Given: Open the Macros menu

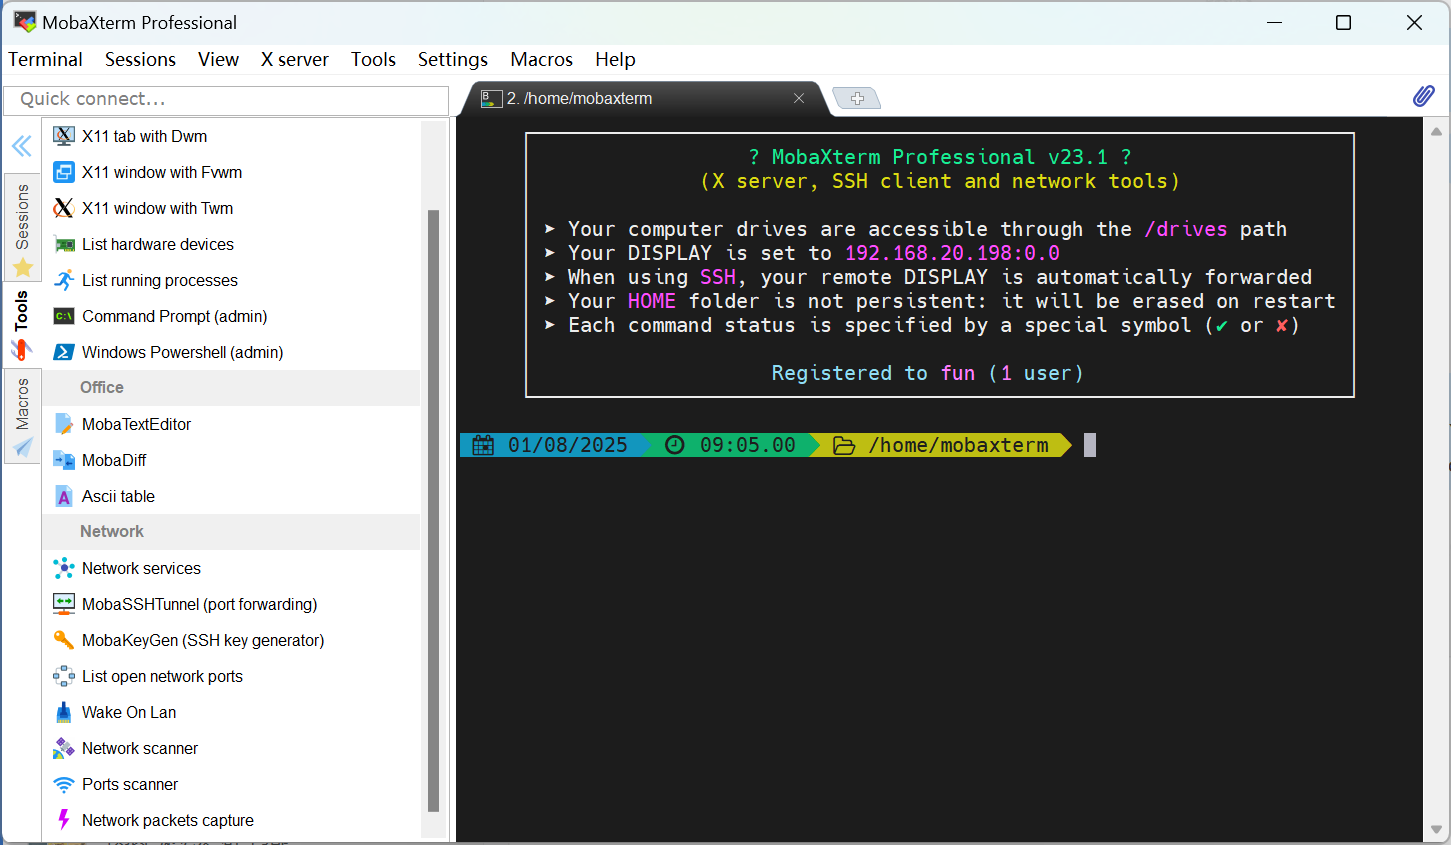Looking at the screenshot, I should 541,59.
